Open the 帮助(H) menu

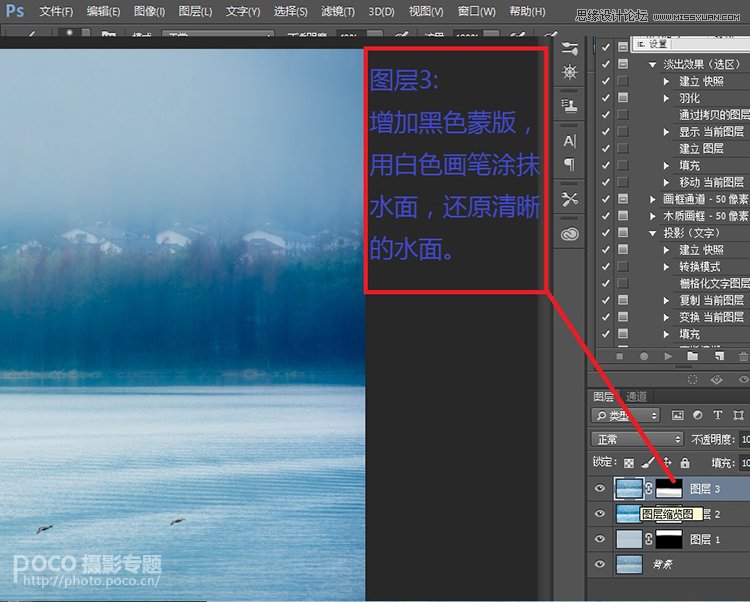point(527,11)
